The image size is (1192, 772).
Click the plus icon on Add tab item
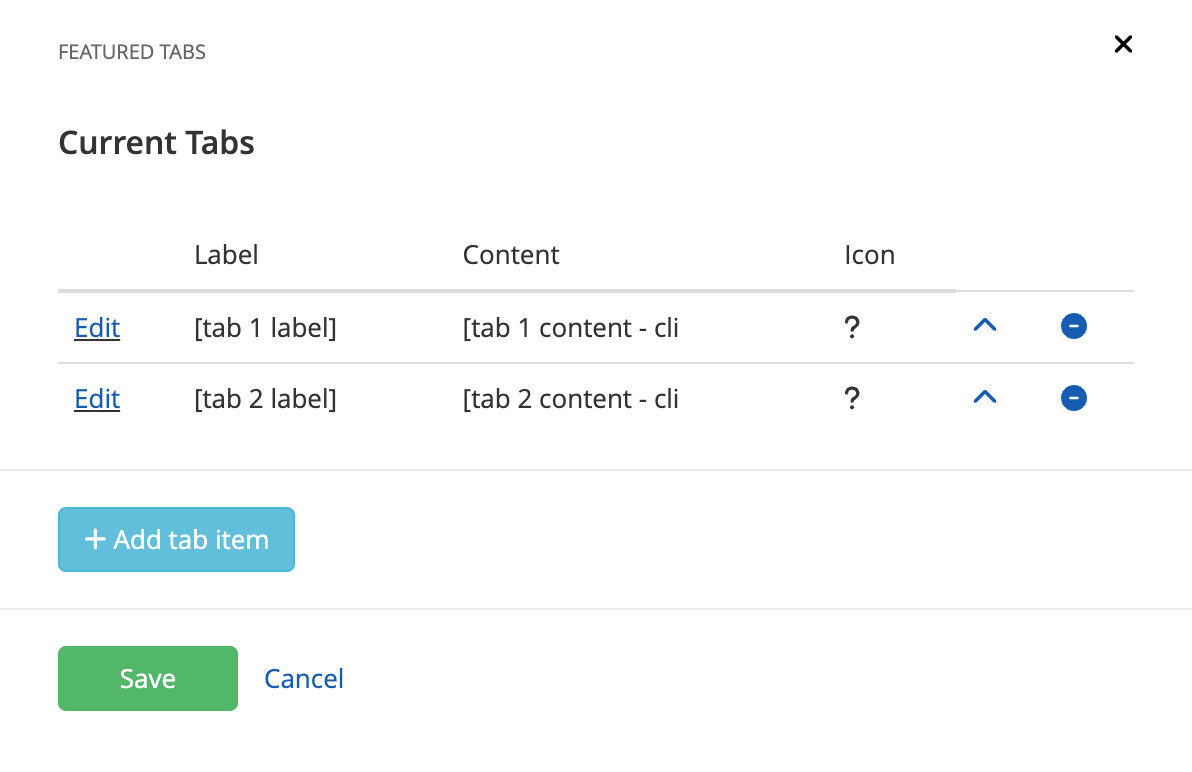[x=95, y=539]
